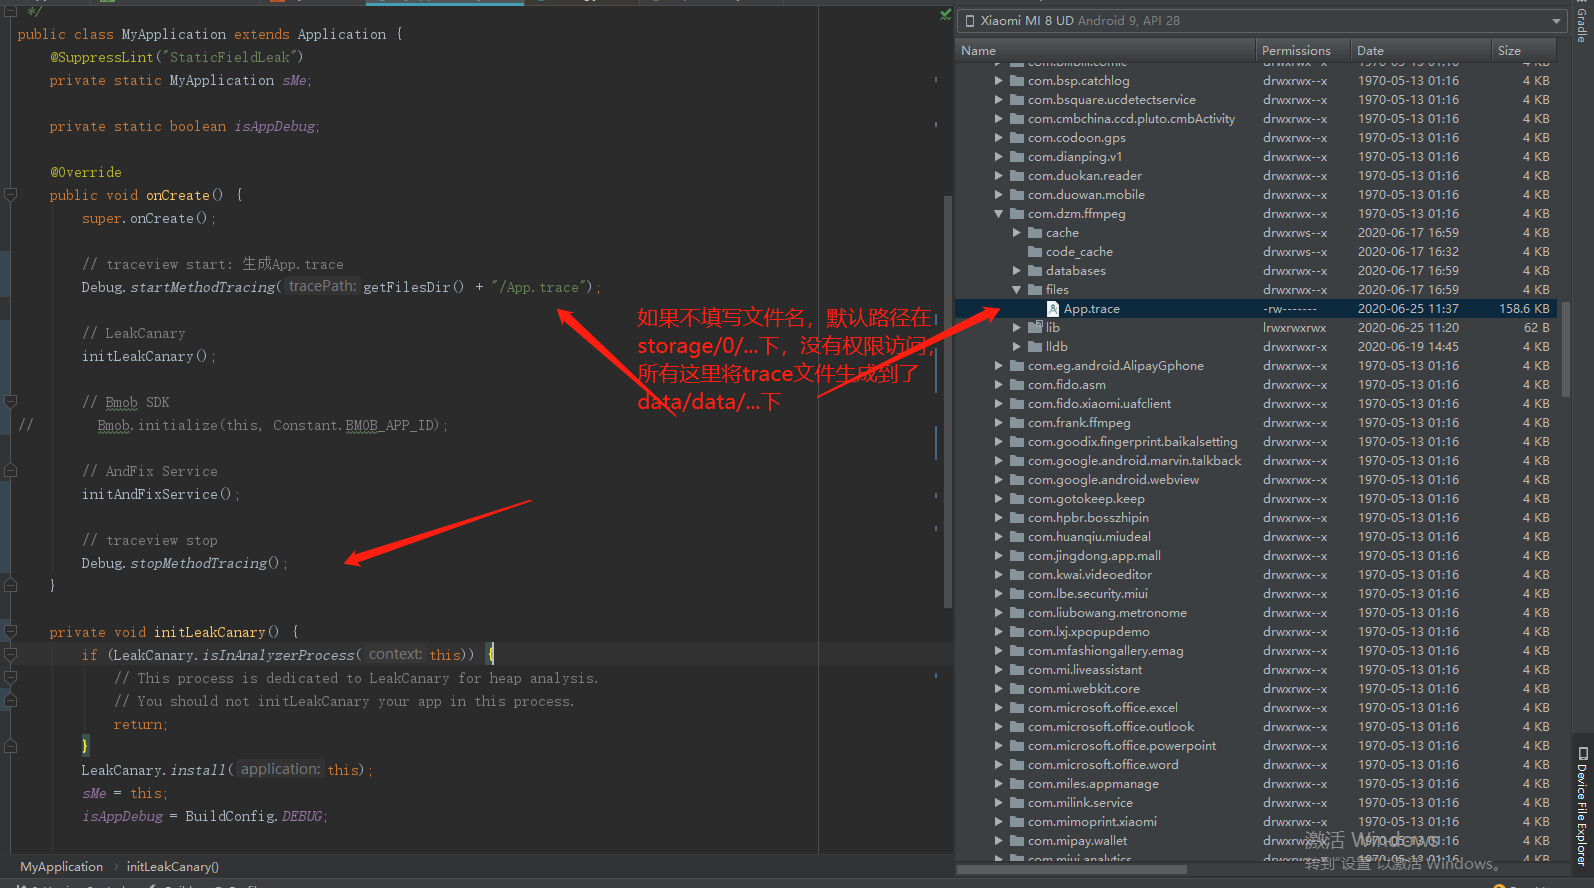Click the file explorer vertical scrollbar
This screenshot has height=888, width=1594.
(1565, 350)
